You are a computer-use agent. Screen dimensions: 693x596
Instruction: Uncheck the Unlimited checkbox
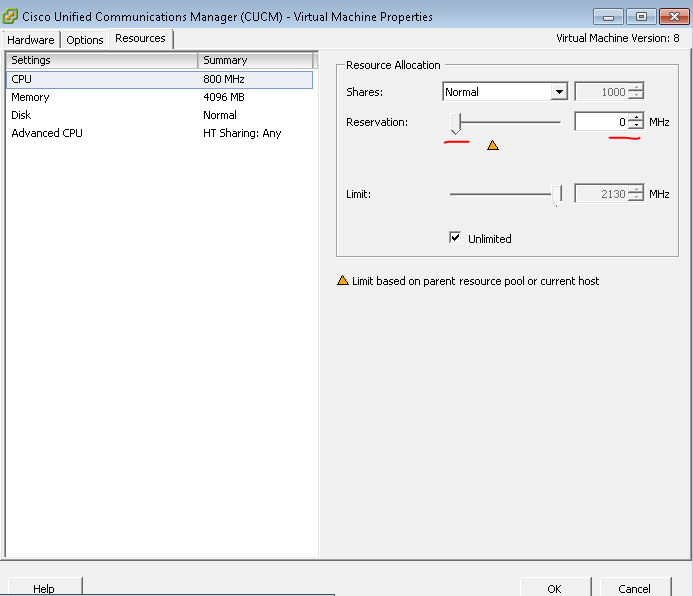pyautogui.click(x=455, y=237)
